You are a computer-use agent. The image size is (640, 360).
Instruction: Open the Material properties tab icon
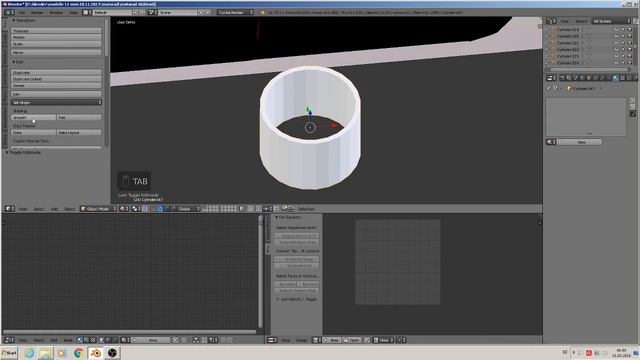coord(616,78)
